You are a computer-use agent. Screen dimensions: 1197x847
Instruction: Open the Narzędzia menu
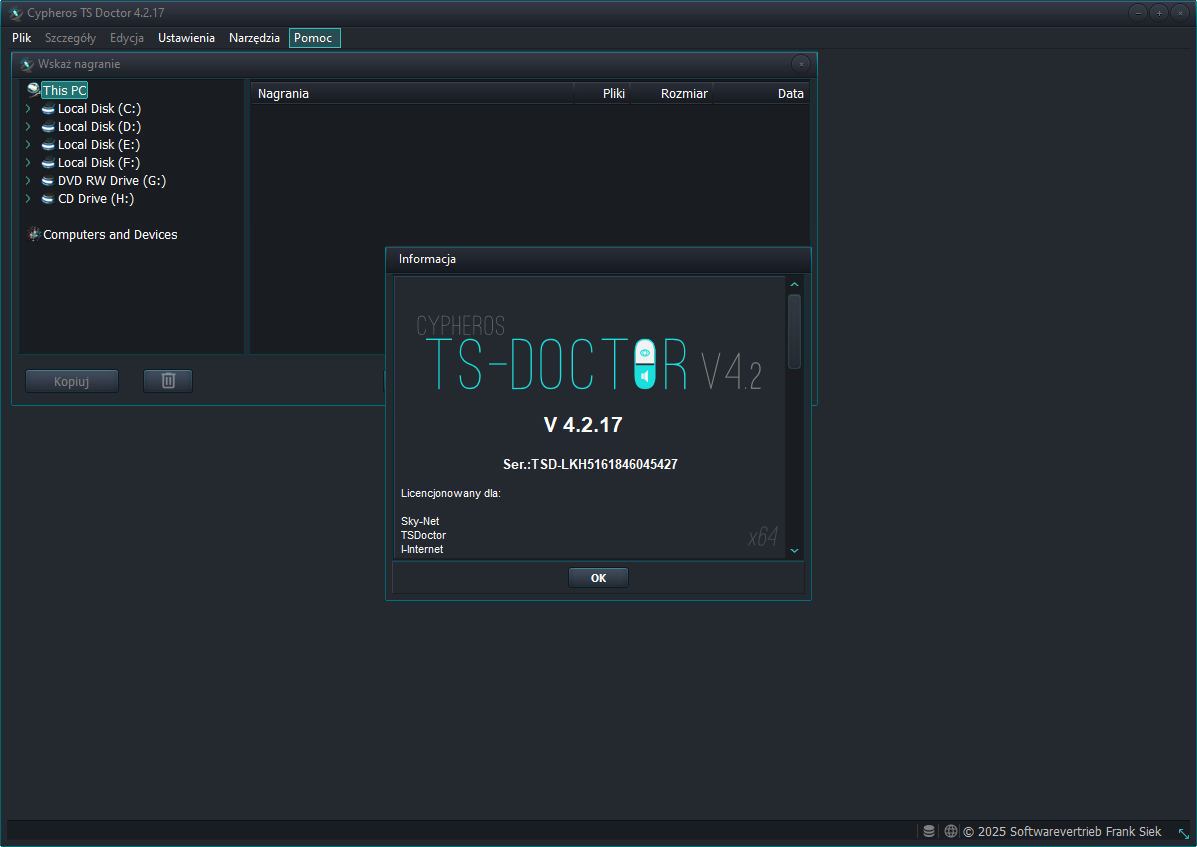(254, 38)
